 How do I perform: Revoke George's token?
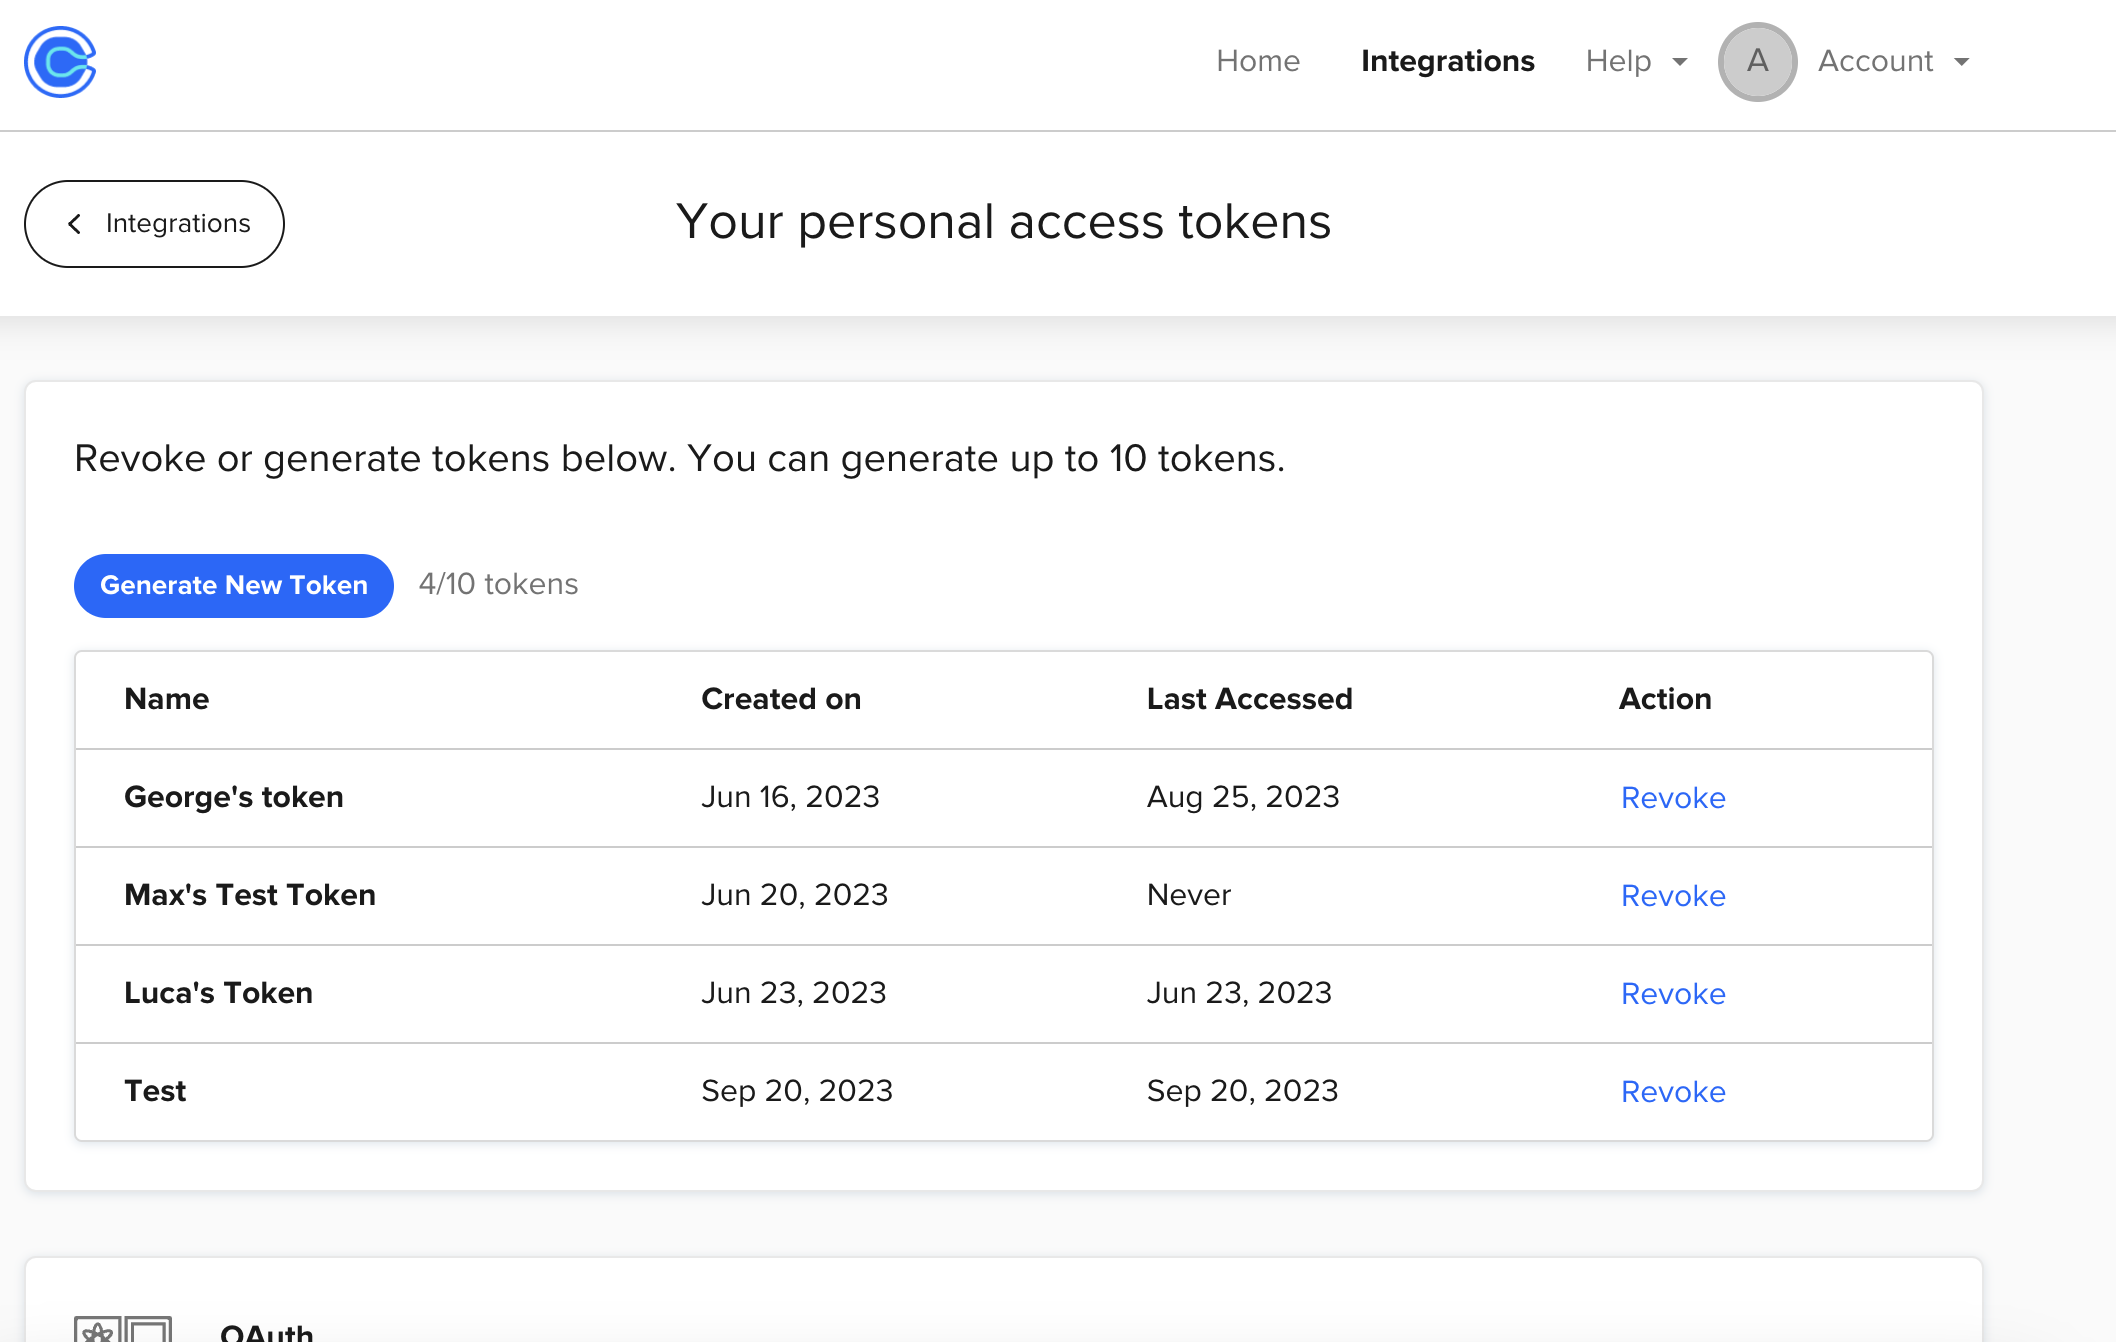pyautogui.click(x=1673, y=798)
